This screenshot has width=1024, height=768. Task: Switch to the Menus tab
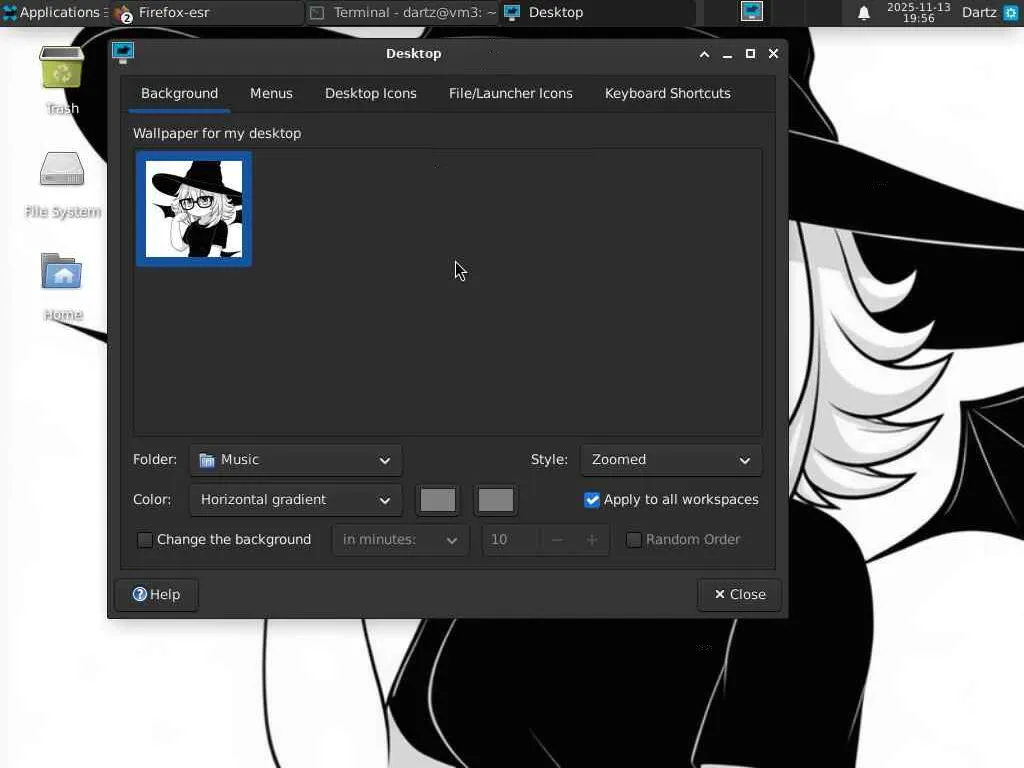pyautogui.click(x=271, y=93)
